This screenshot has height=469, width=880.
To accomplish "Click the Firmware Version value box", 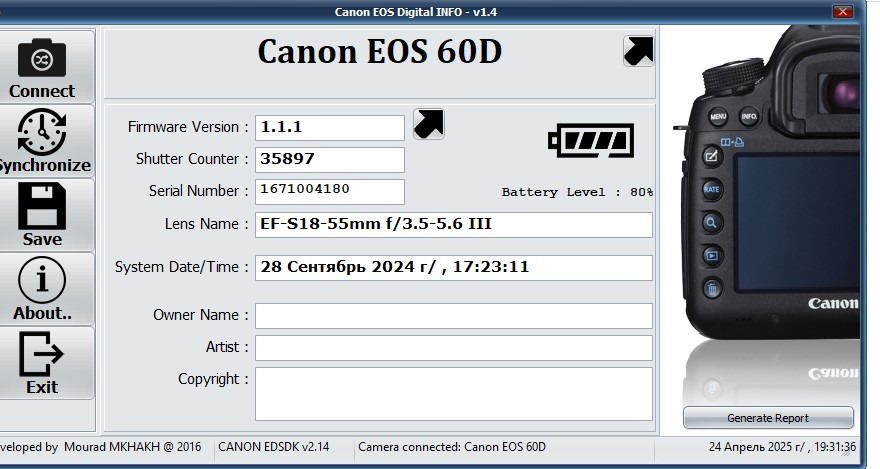I will pyautogui.click(x=330, y=128).
